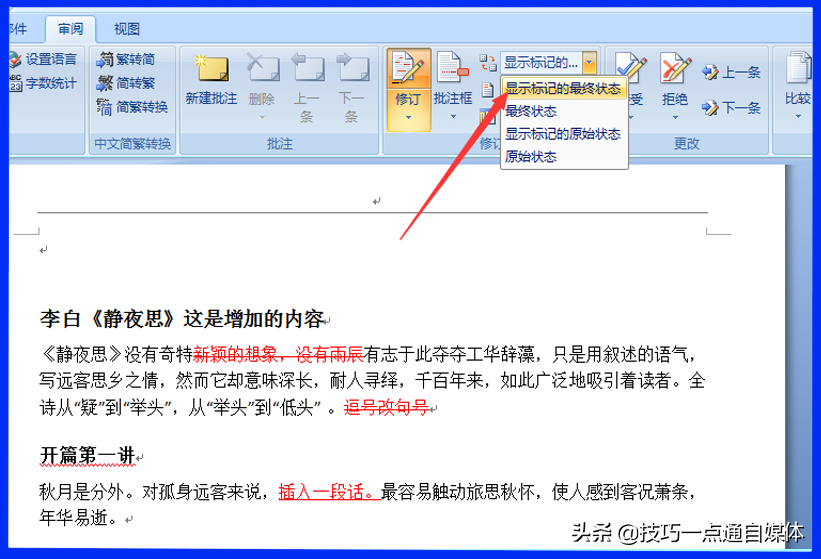Choose 显示标记的原始状态 option

pos(563,134)
